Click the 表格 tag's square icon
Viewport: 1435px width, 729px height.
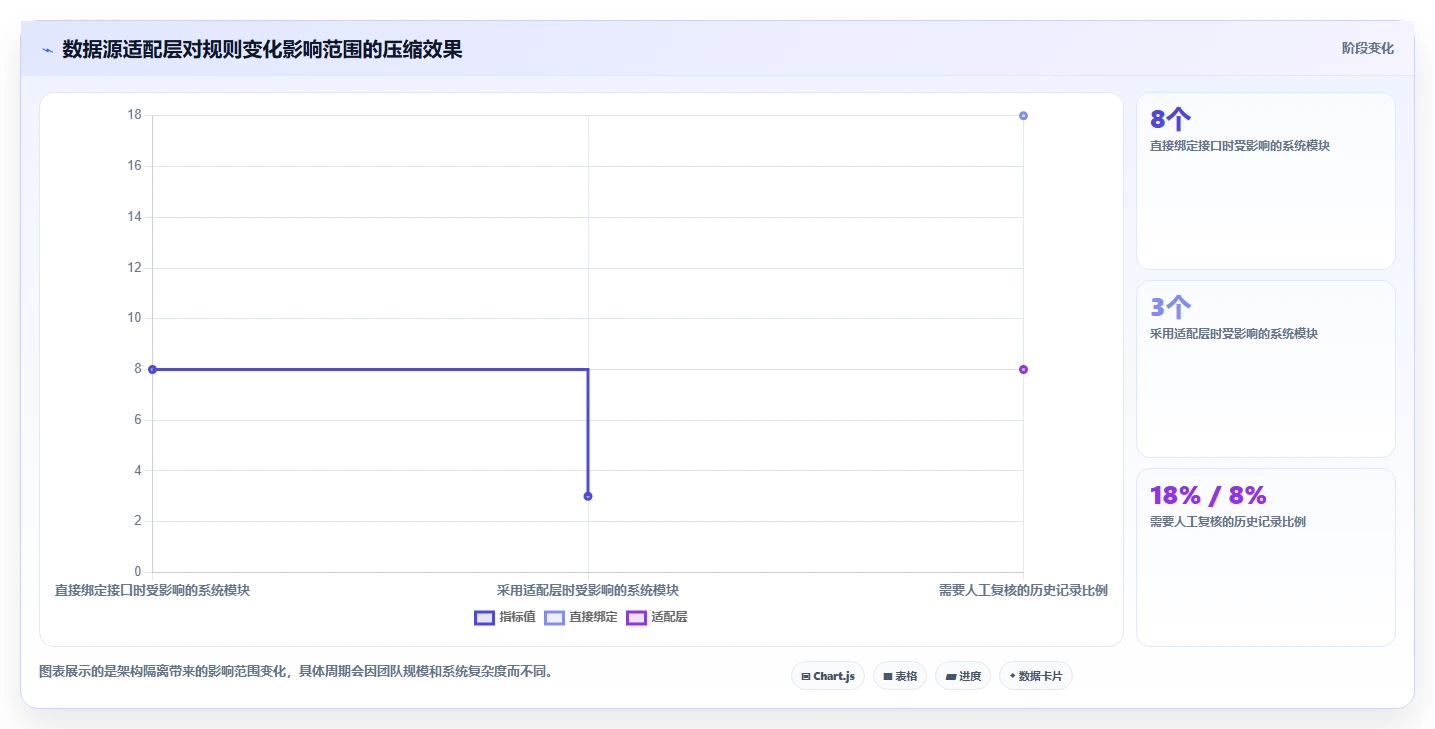click(x=888, y=677)
